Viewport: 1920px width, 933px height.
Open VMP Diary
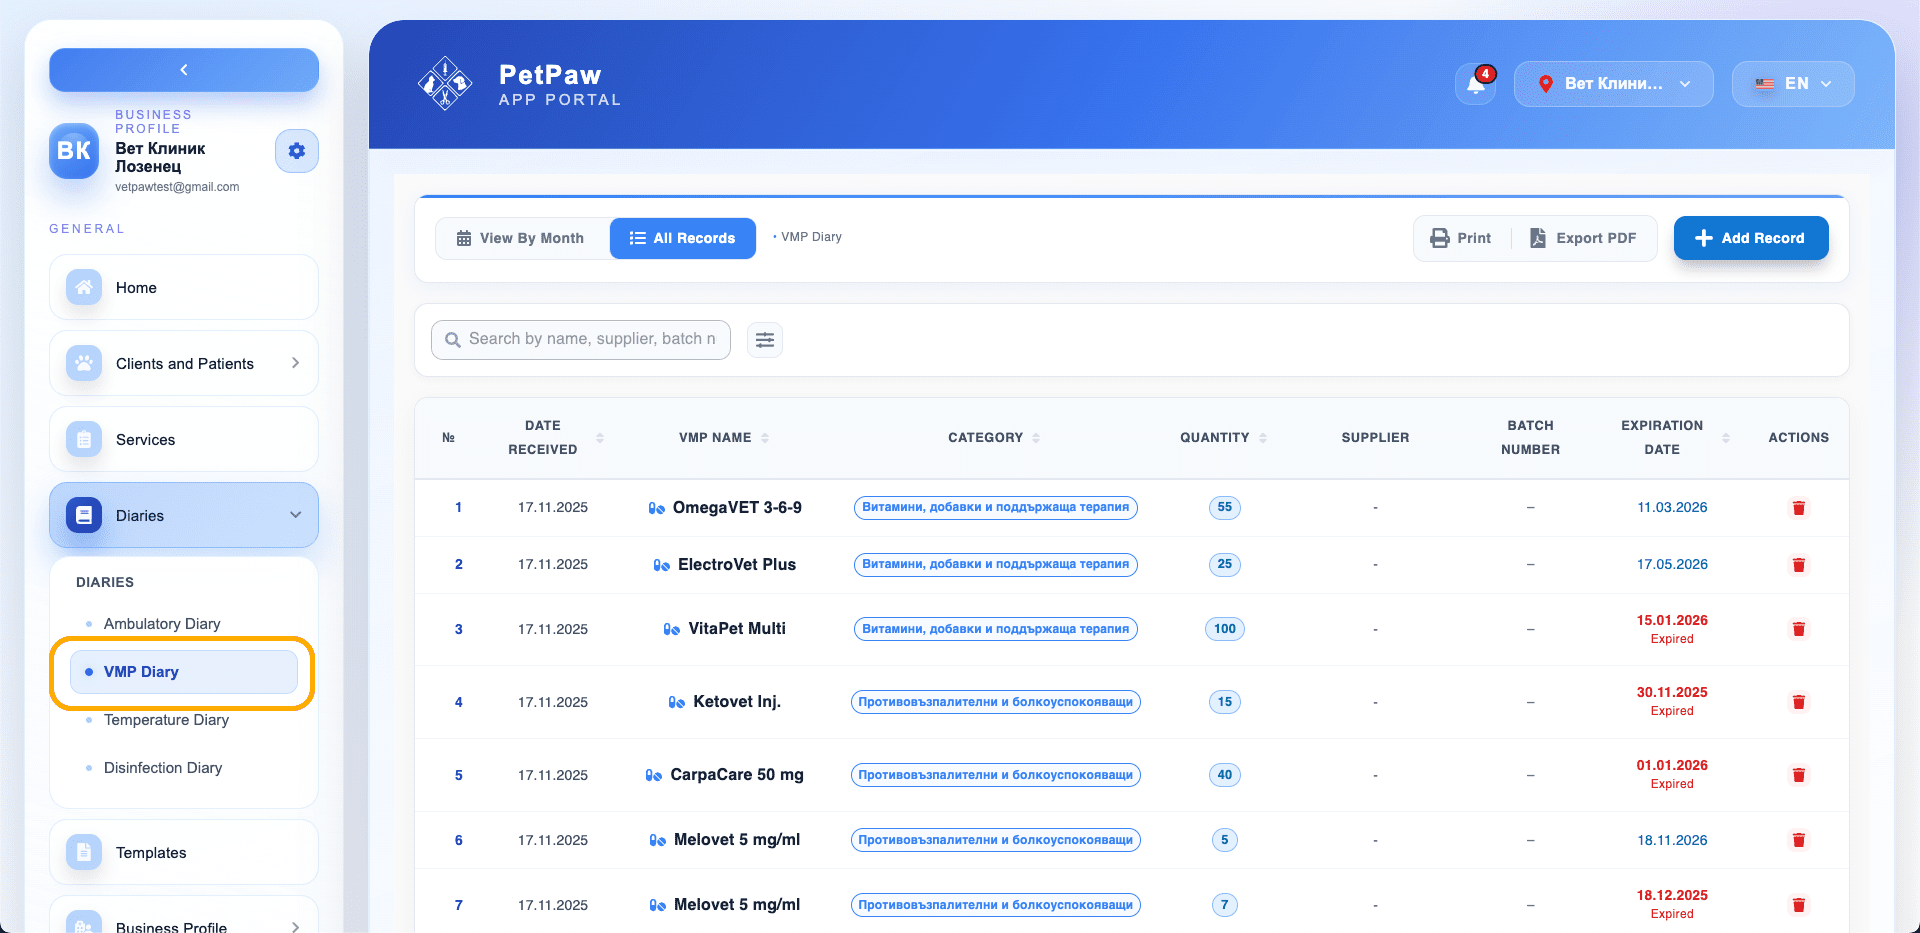(x=184, y=672)
